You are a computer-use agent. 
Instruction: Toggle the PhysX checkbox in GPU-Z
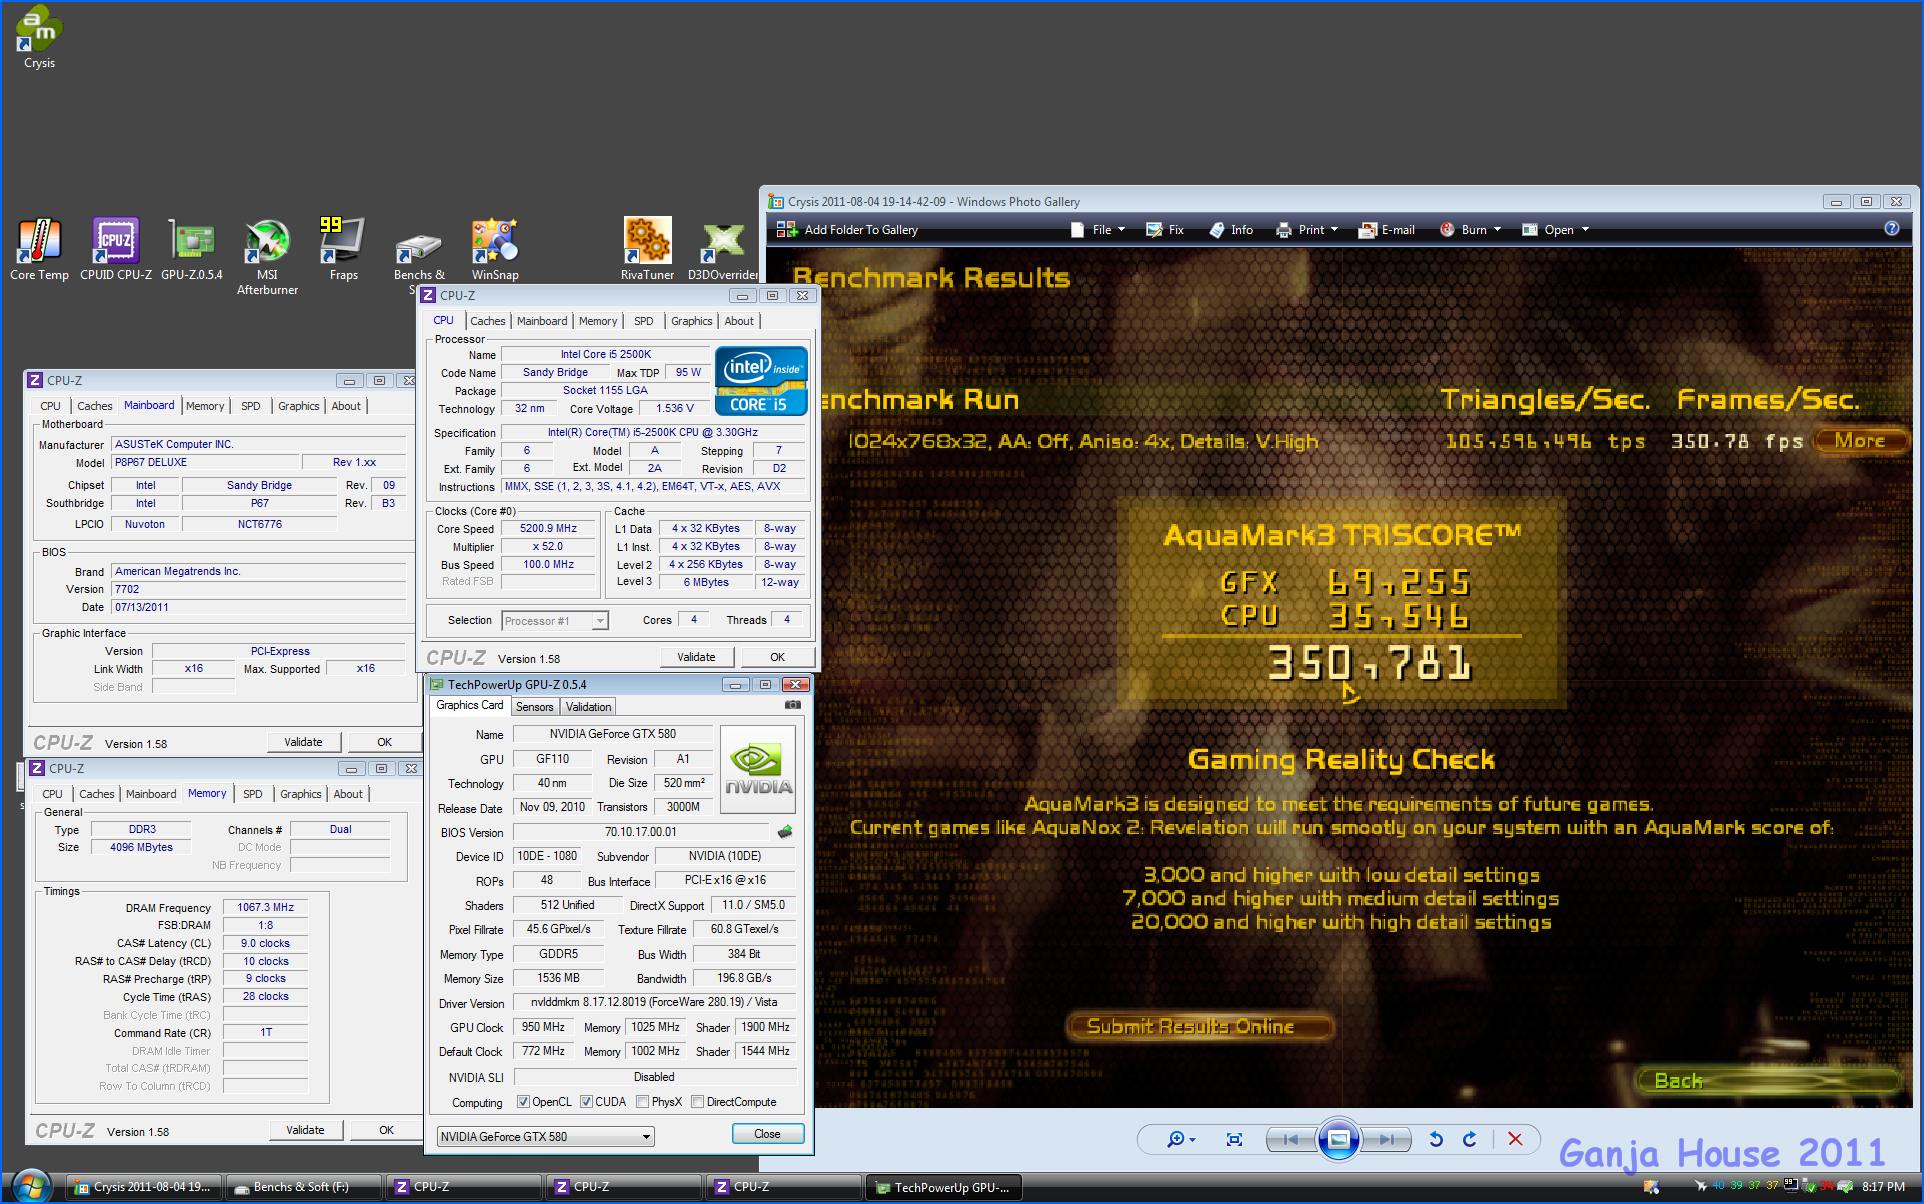[x=642, y=1102]
